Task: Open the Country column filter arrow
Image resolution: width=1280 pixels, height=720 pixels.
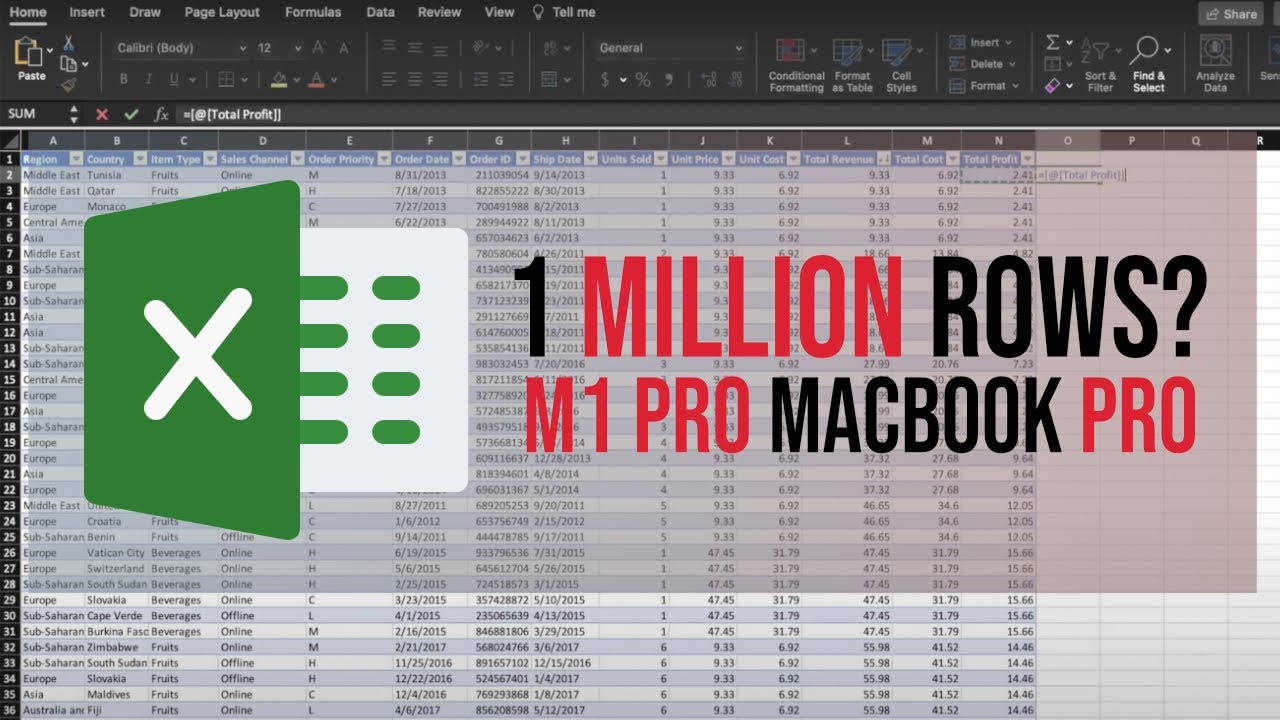Action: (140, 159)
